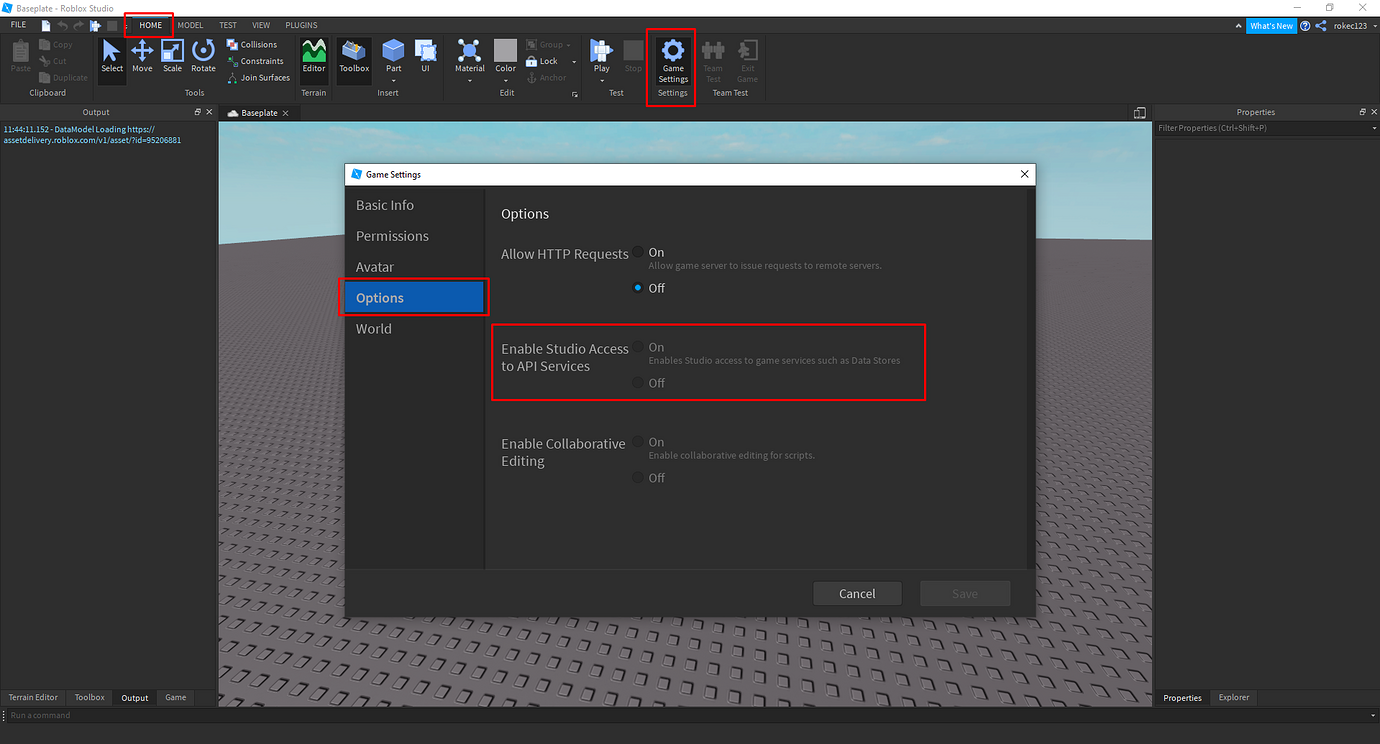Image resolution: width=1380 pixels, height=744 pixels.
Task: Activate the Rotate tool
Action: (203, 58)
